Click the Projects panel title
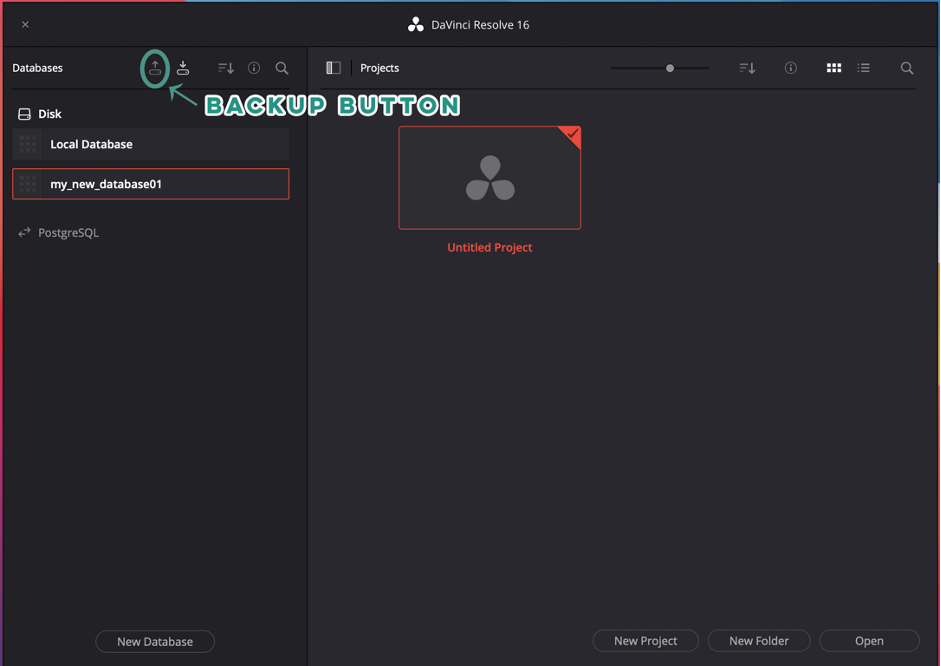 coord(379,68)
